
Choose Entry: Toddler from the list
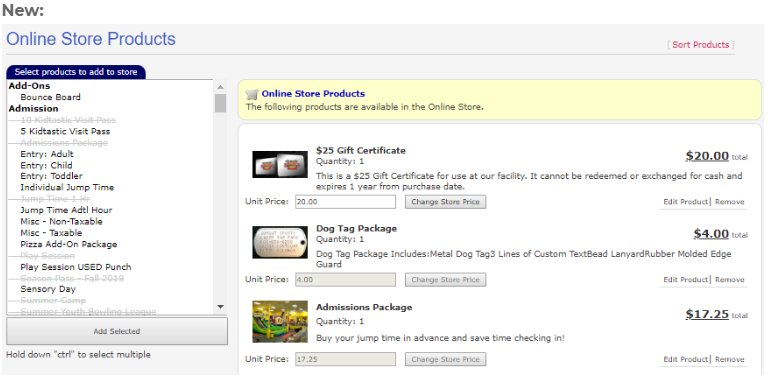point(52,176)
